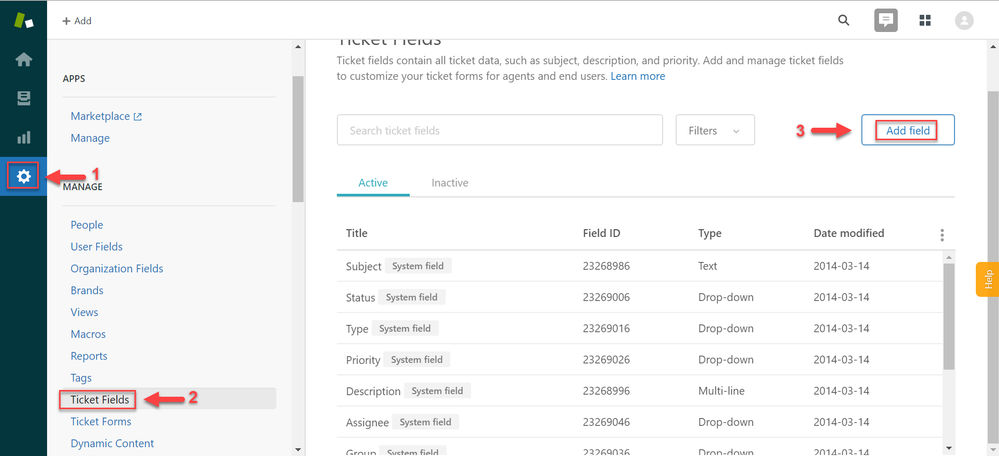Open Dynamic Content settings
The width and height of the screenshot is (999, 456).
[x=112, y=443]
